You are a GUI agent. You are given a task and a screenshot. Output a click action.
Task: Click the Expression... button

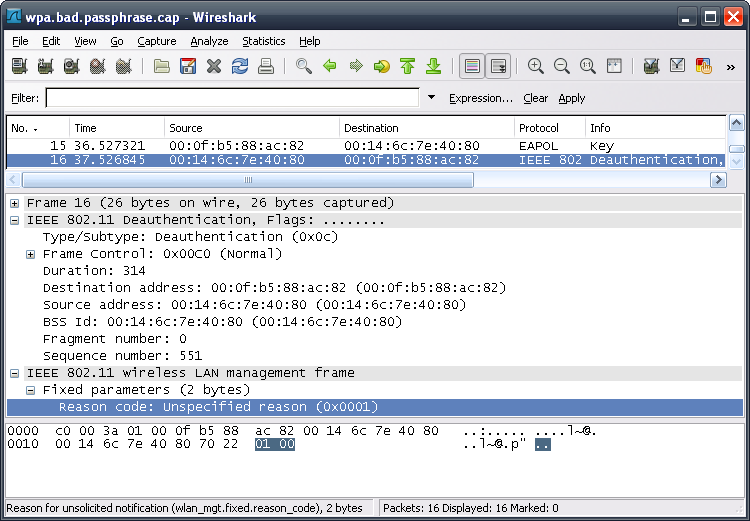480,98
